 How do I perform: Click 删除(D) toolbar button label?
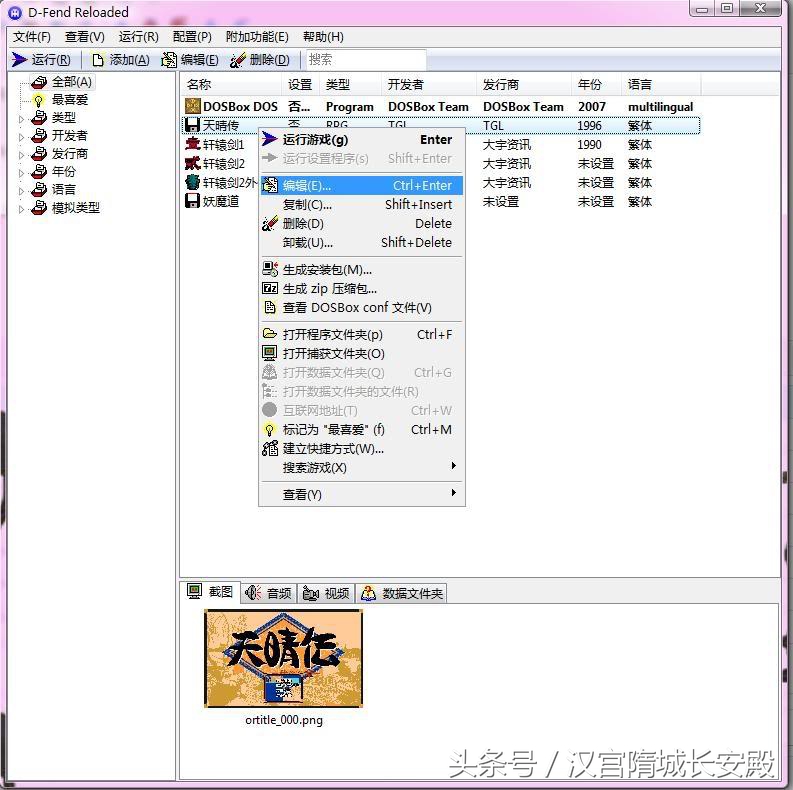(x=270, y=60)
